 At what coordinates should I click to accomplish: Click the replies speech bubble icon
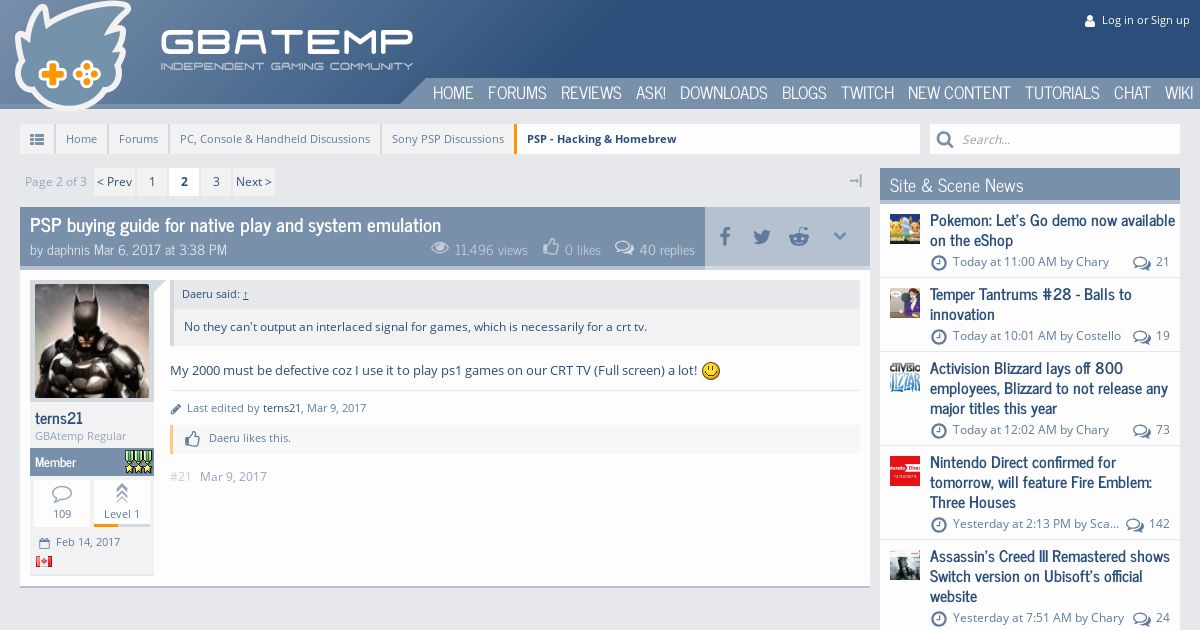[624, 247]
